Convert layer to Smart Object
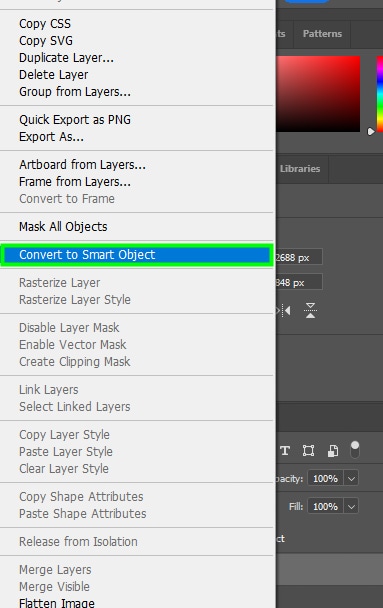 point(137,255)
